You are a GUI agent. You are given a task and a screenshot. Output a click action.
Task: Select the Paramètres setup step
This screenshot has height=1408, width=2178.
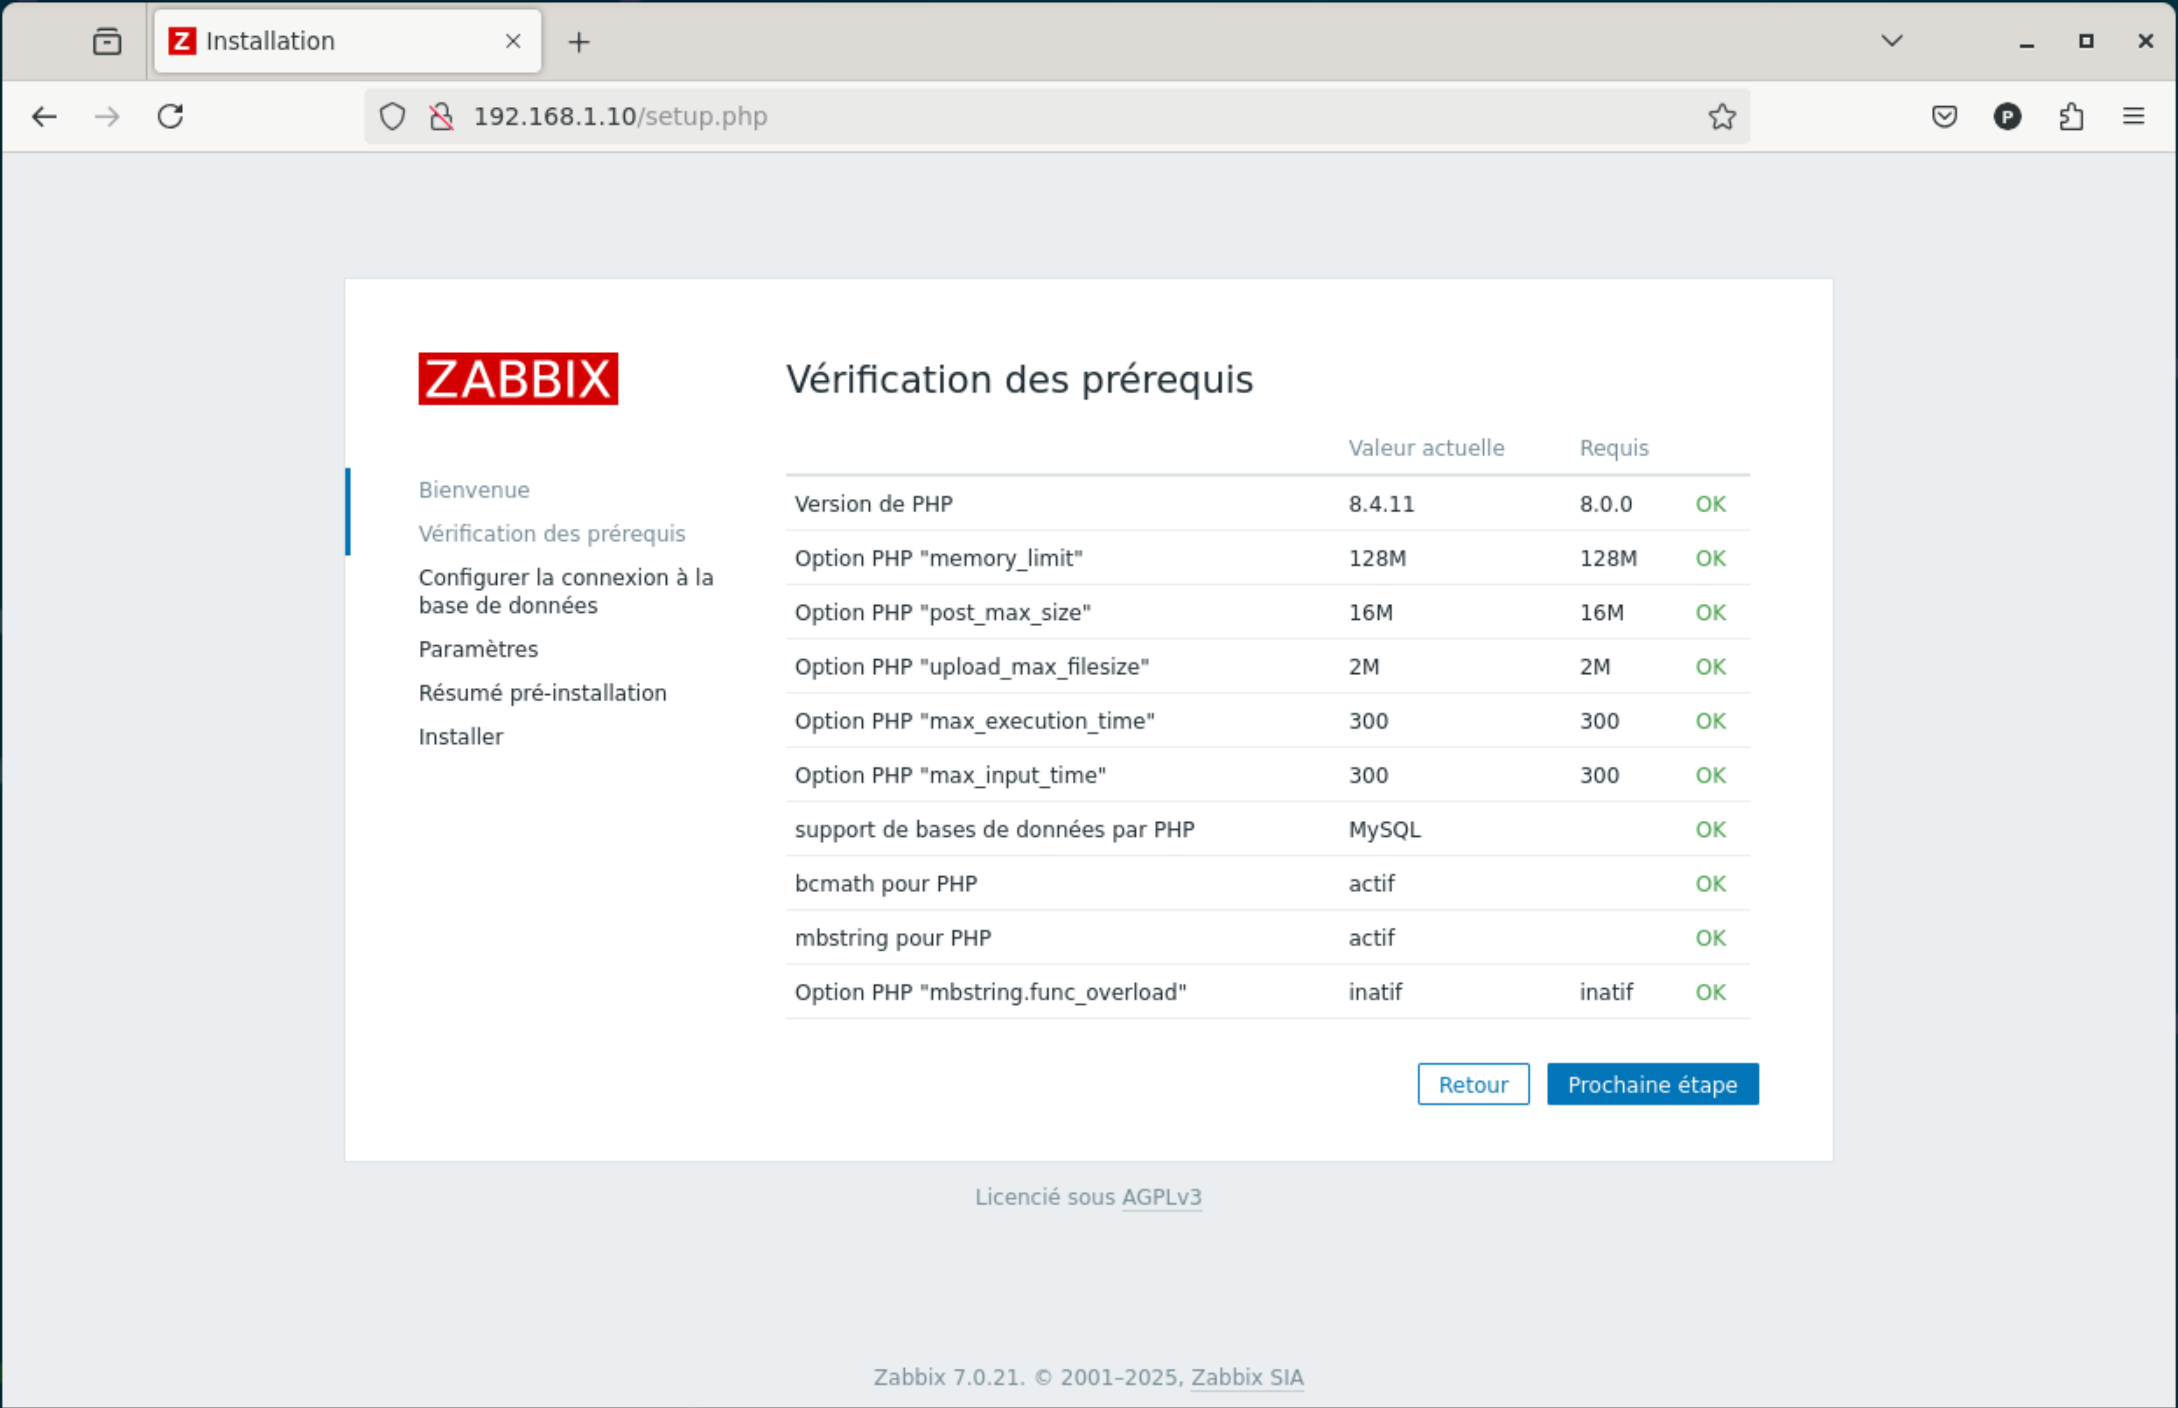[478, 649]
